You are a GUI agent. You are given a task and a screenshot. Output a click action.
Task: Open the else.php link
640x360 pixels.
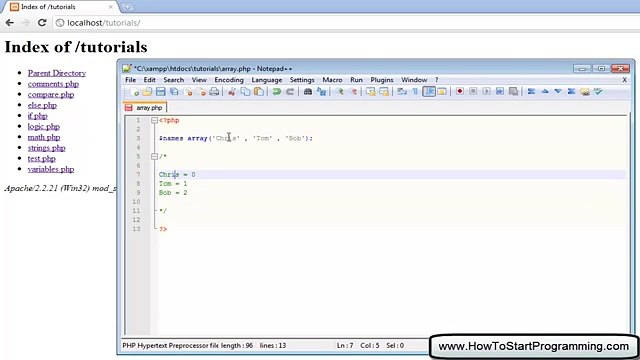tap(42, 105)
